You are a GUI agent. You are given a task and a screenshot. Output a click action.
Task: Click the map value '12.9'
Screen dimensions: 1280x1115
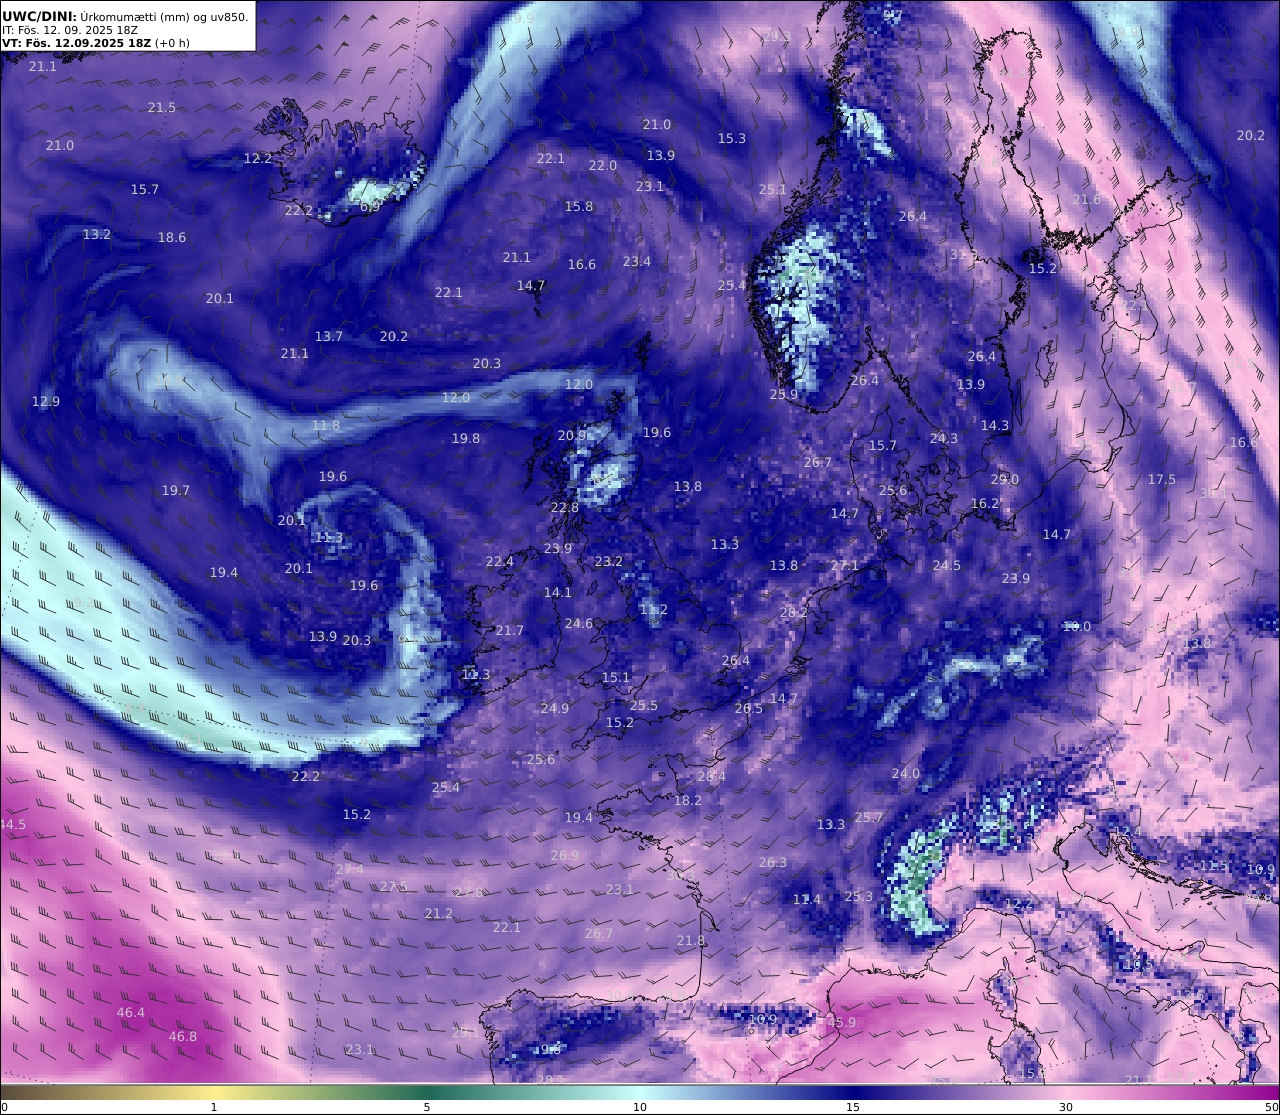(46, 401)
